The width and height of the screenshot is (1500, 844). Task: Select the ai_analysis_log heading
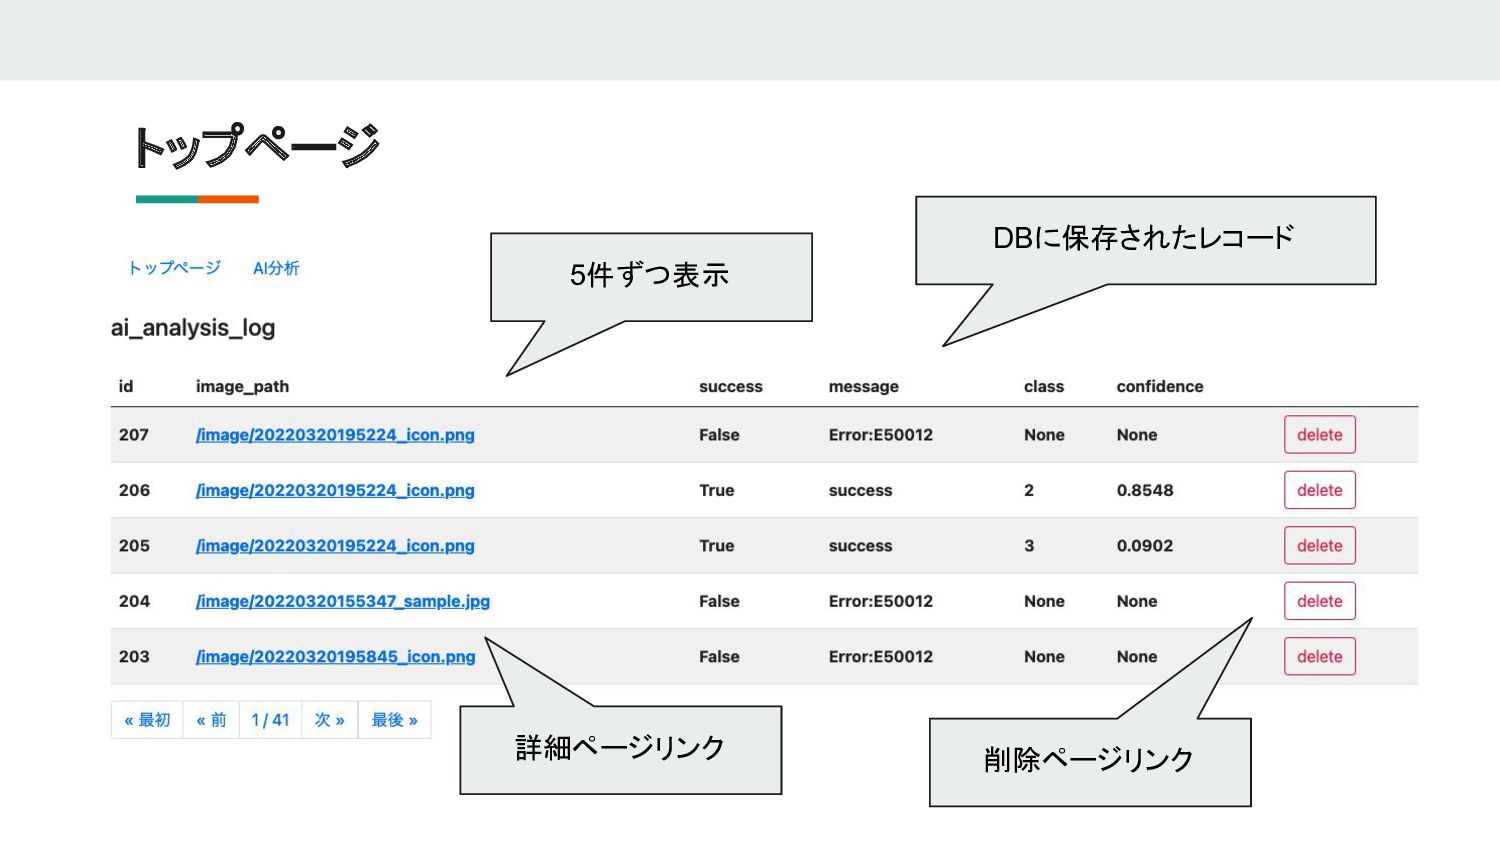pos(193,328)
